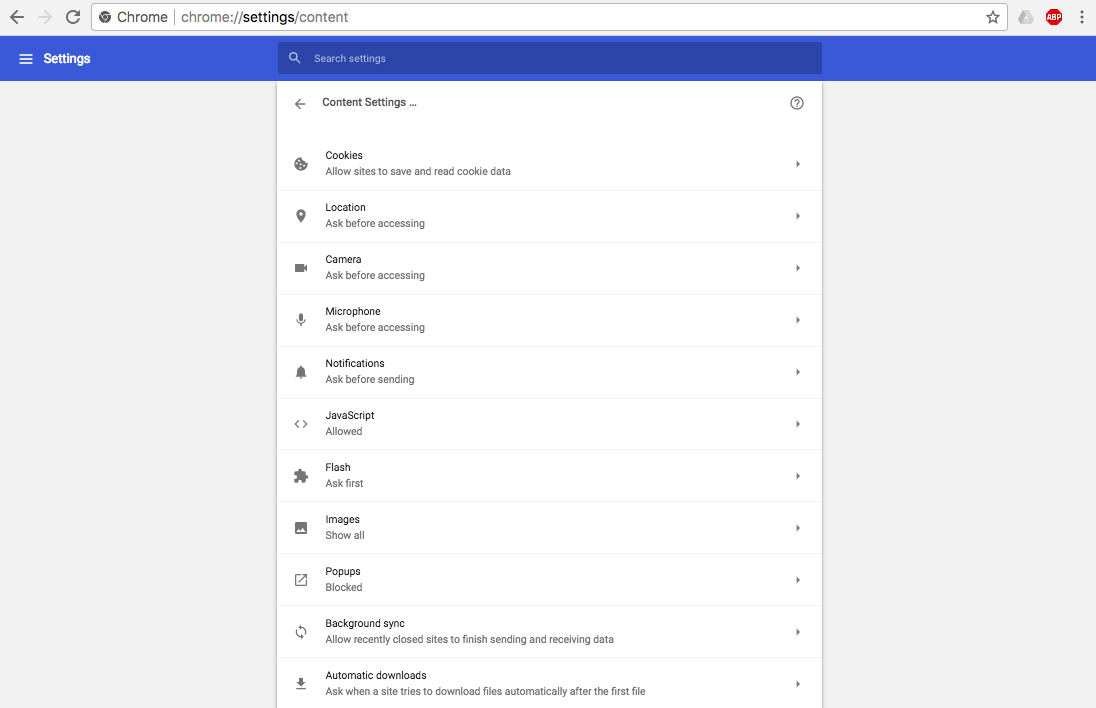Click "Ask before accessing" under Location
This screenshot has height=708, width=1096.
pos(375,224)
